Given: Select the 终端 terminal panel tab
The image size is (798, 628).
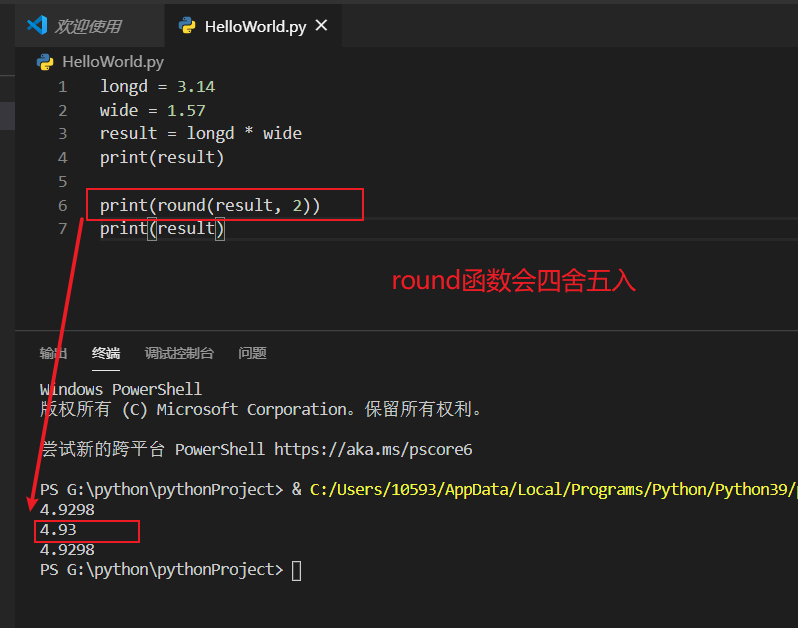Looking at the screenshot, I should point(106,353).
